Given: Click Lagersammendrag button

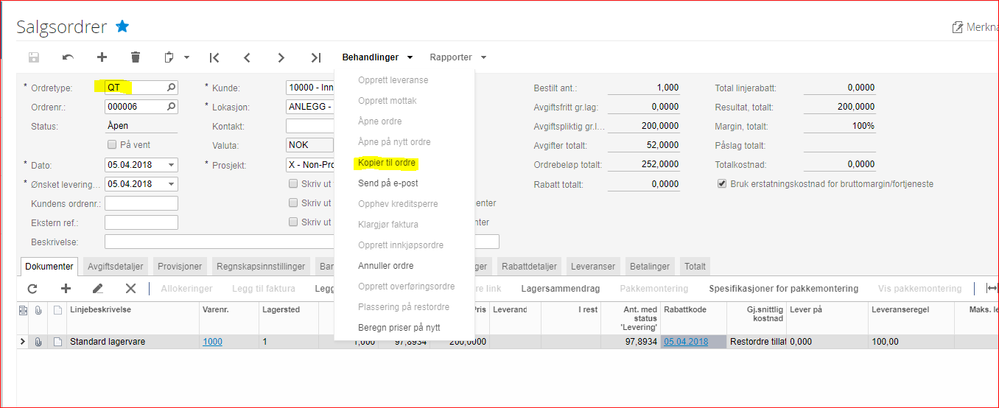Looking at the screenshot, I should 560,289.
